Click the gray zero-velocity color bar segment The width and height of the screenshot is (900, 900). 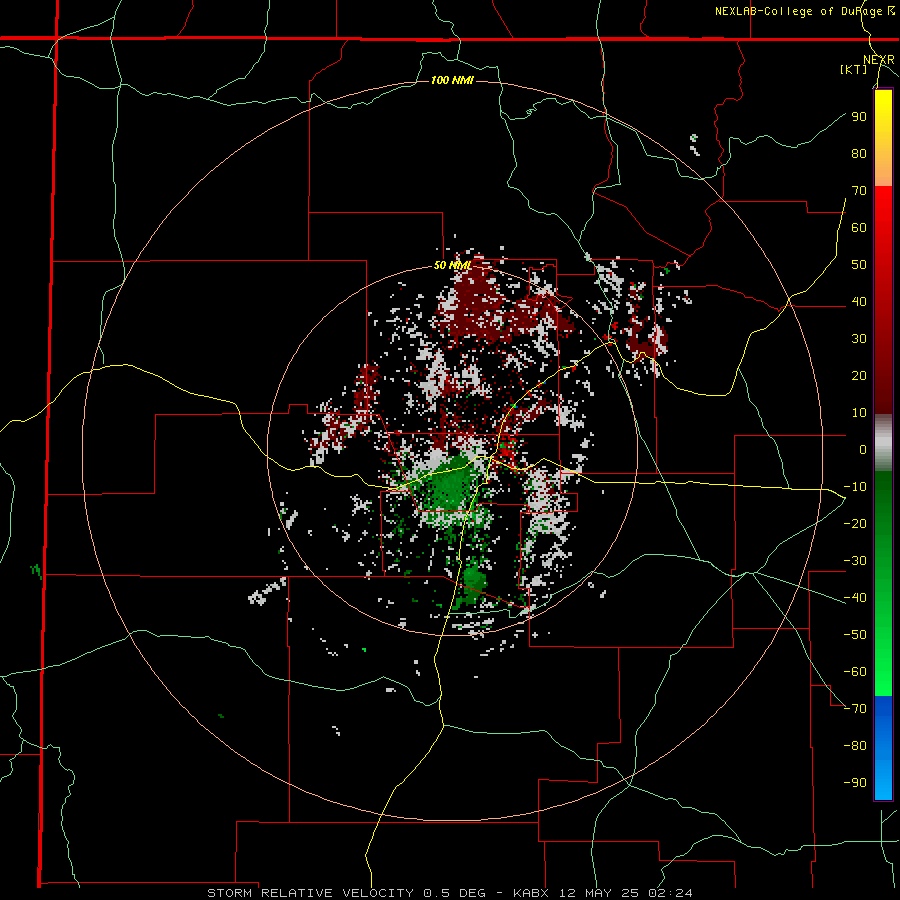point(883,442)
